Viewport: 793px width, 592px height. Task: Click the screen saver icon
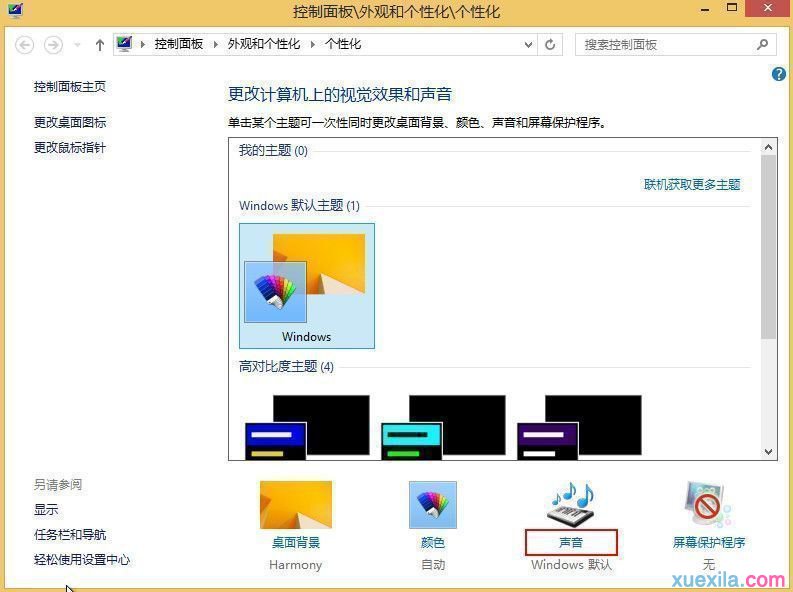[708, 505]
